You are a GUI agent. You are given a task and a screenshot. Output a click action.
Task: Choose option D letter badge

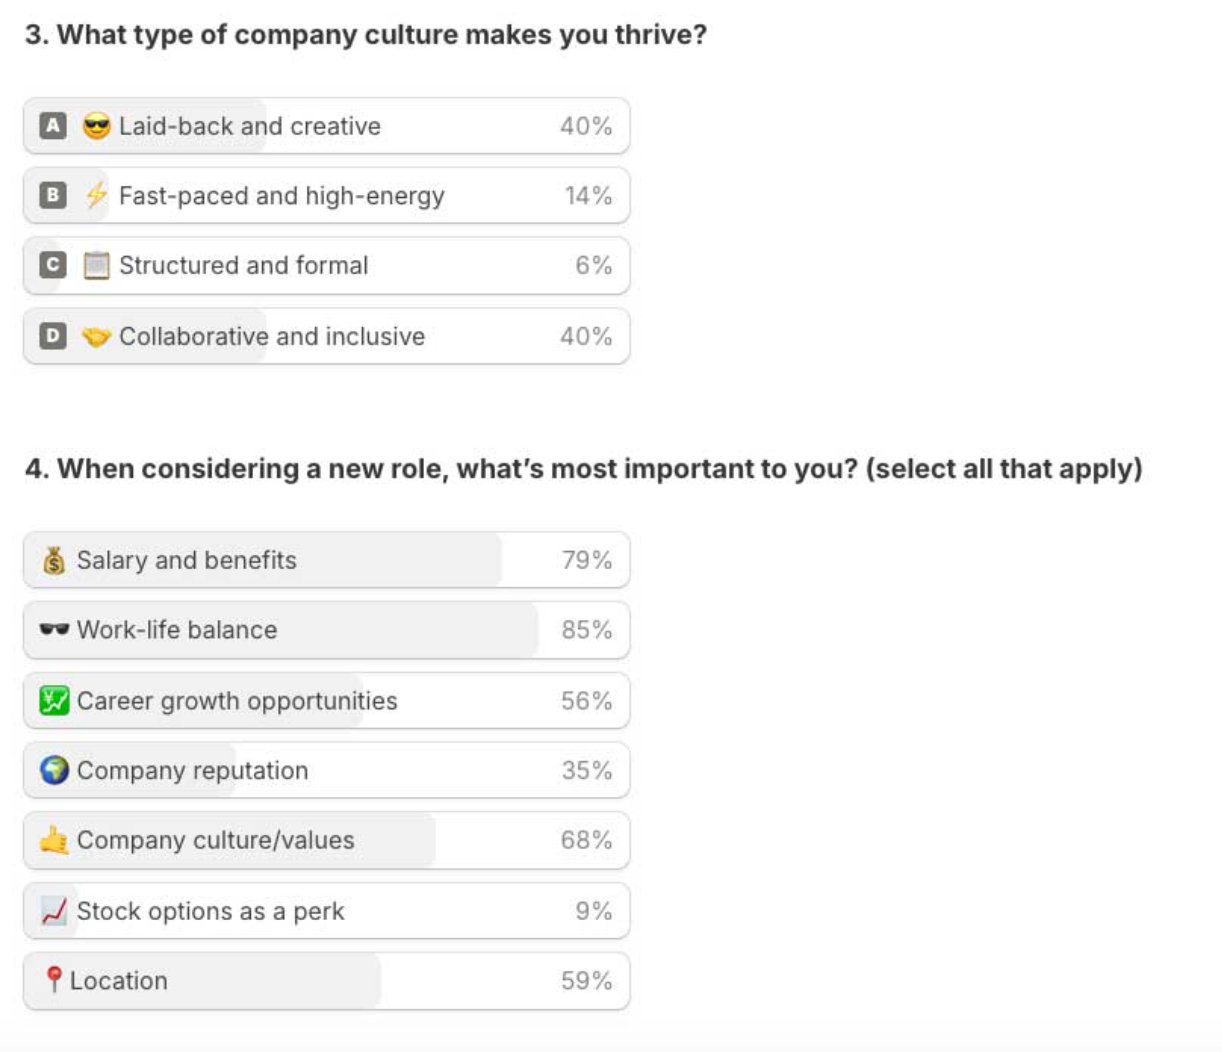click(53, 337)
